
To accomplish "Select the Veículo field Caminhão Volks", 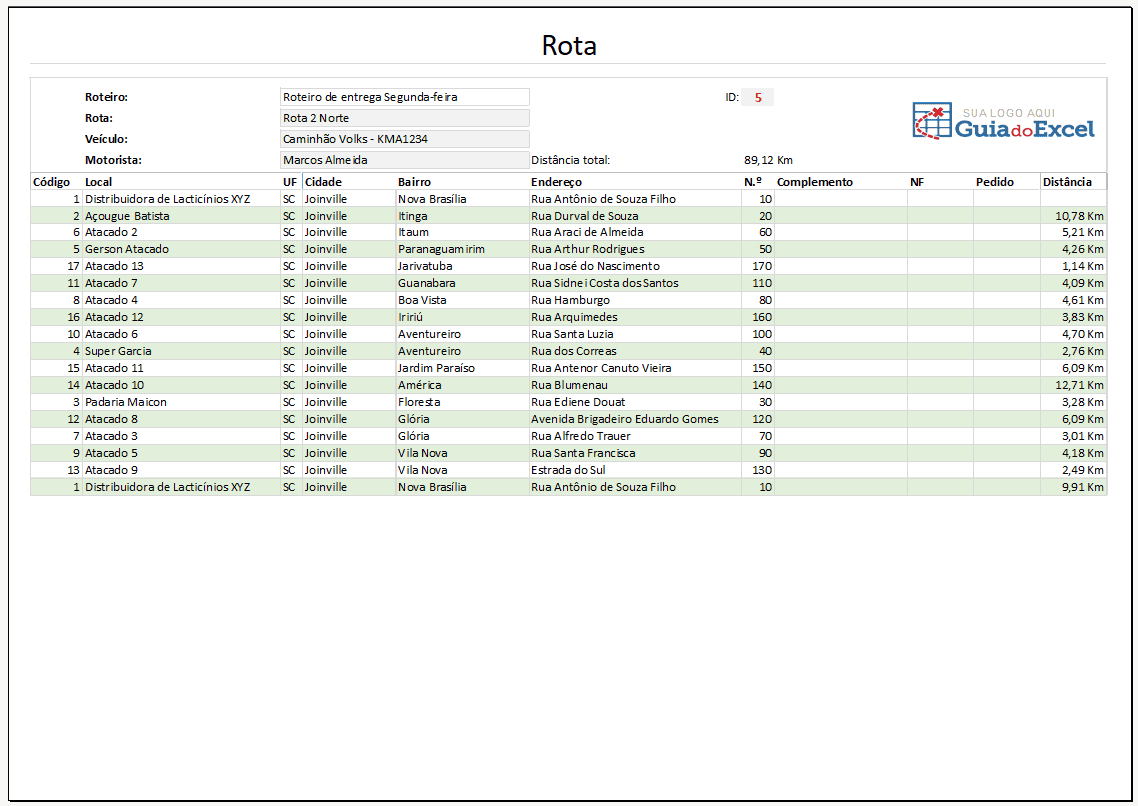I will tap(404, 139).
